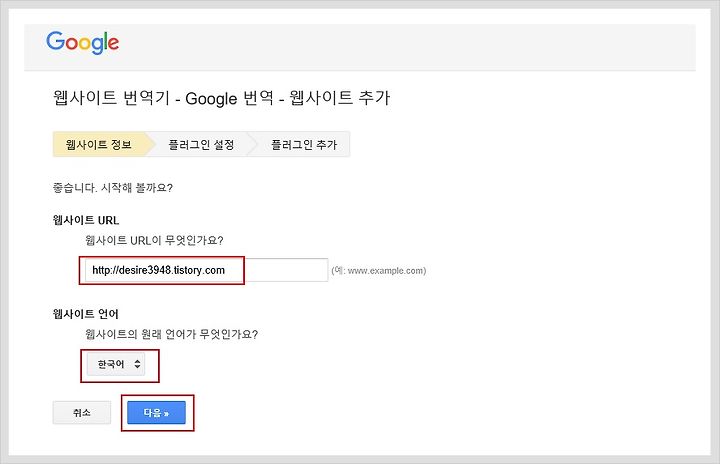Focus the website URL input field
Screen dimensions: 720x464
click(206, 270)
